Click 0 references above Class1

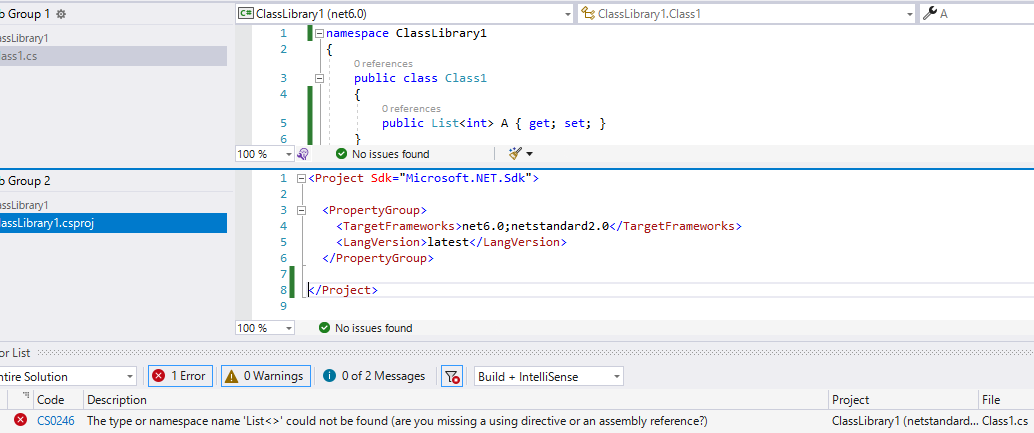[383, 64]
